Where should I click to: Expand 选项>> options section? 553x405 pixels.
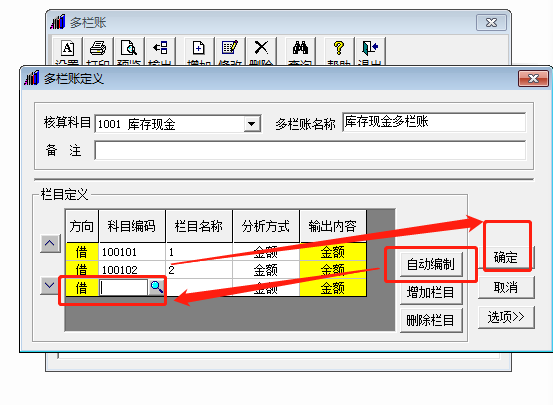(506, 317)
